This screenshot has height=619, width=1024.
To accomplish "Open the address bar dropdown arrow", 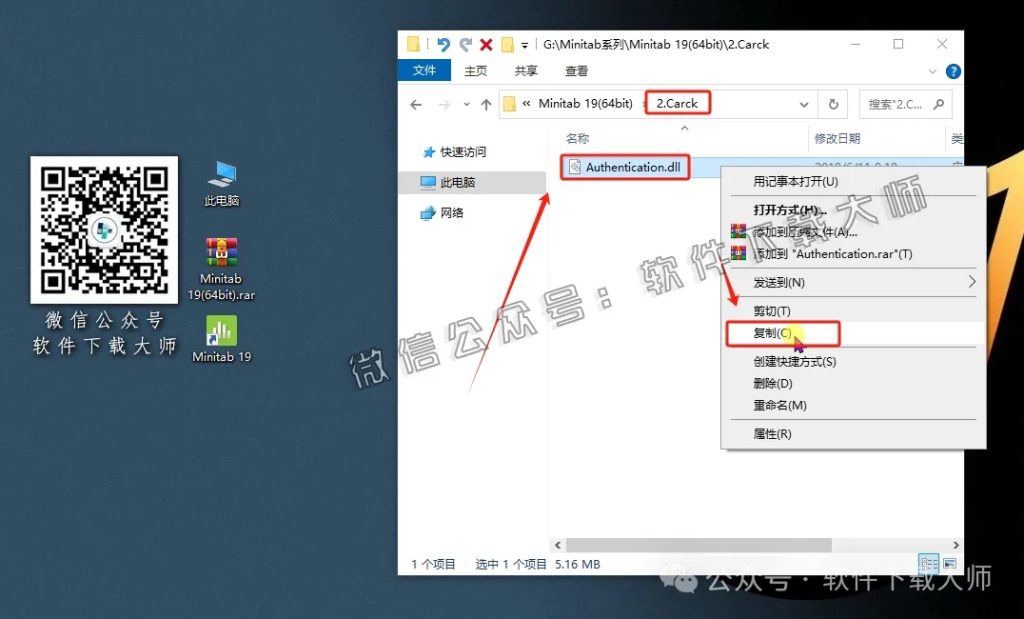I will (804, 103).
